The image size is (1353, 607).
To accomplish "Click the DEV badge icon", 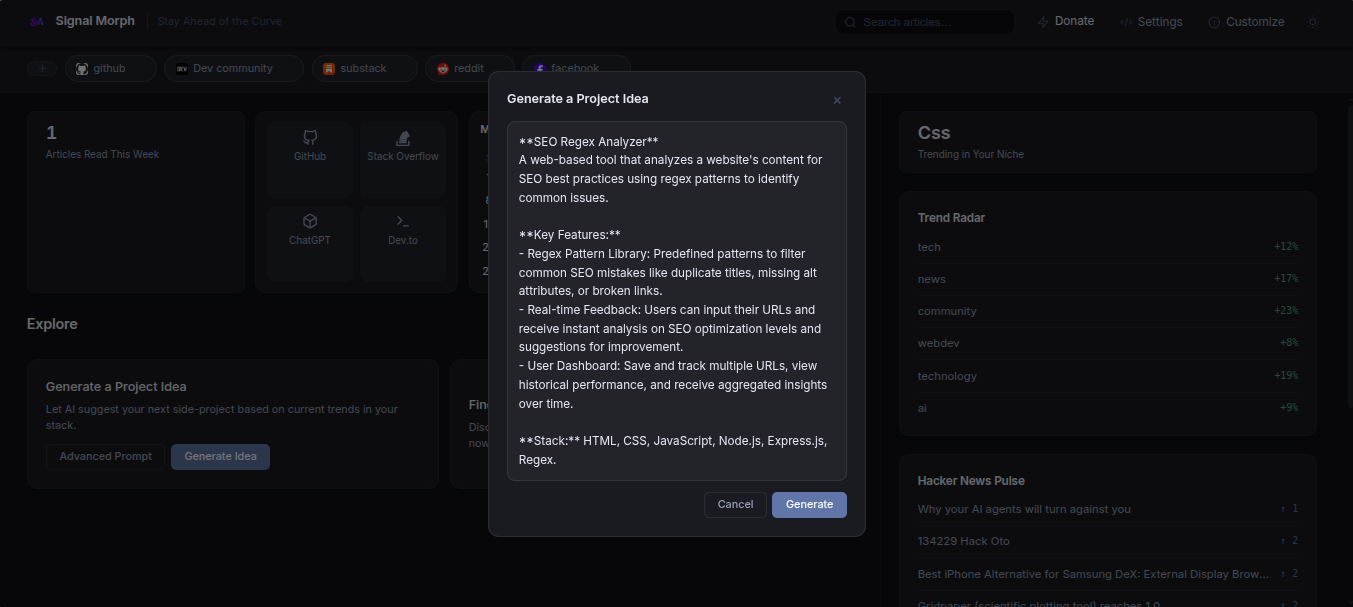I will (x=182, y=69).
